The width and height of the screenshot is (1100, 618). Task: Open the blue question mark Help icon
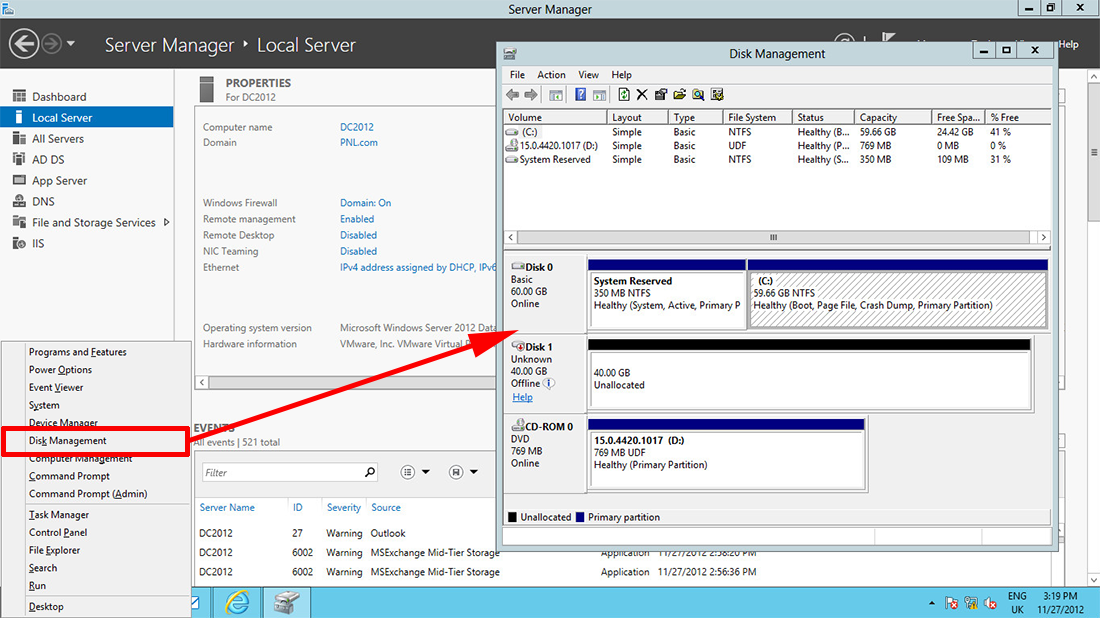point(580,95)
